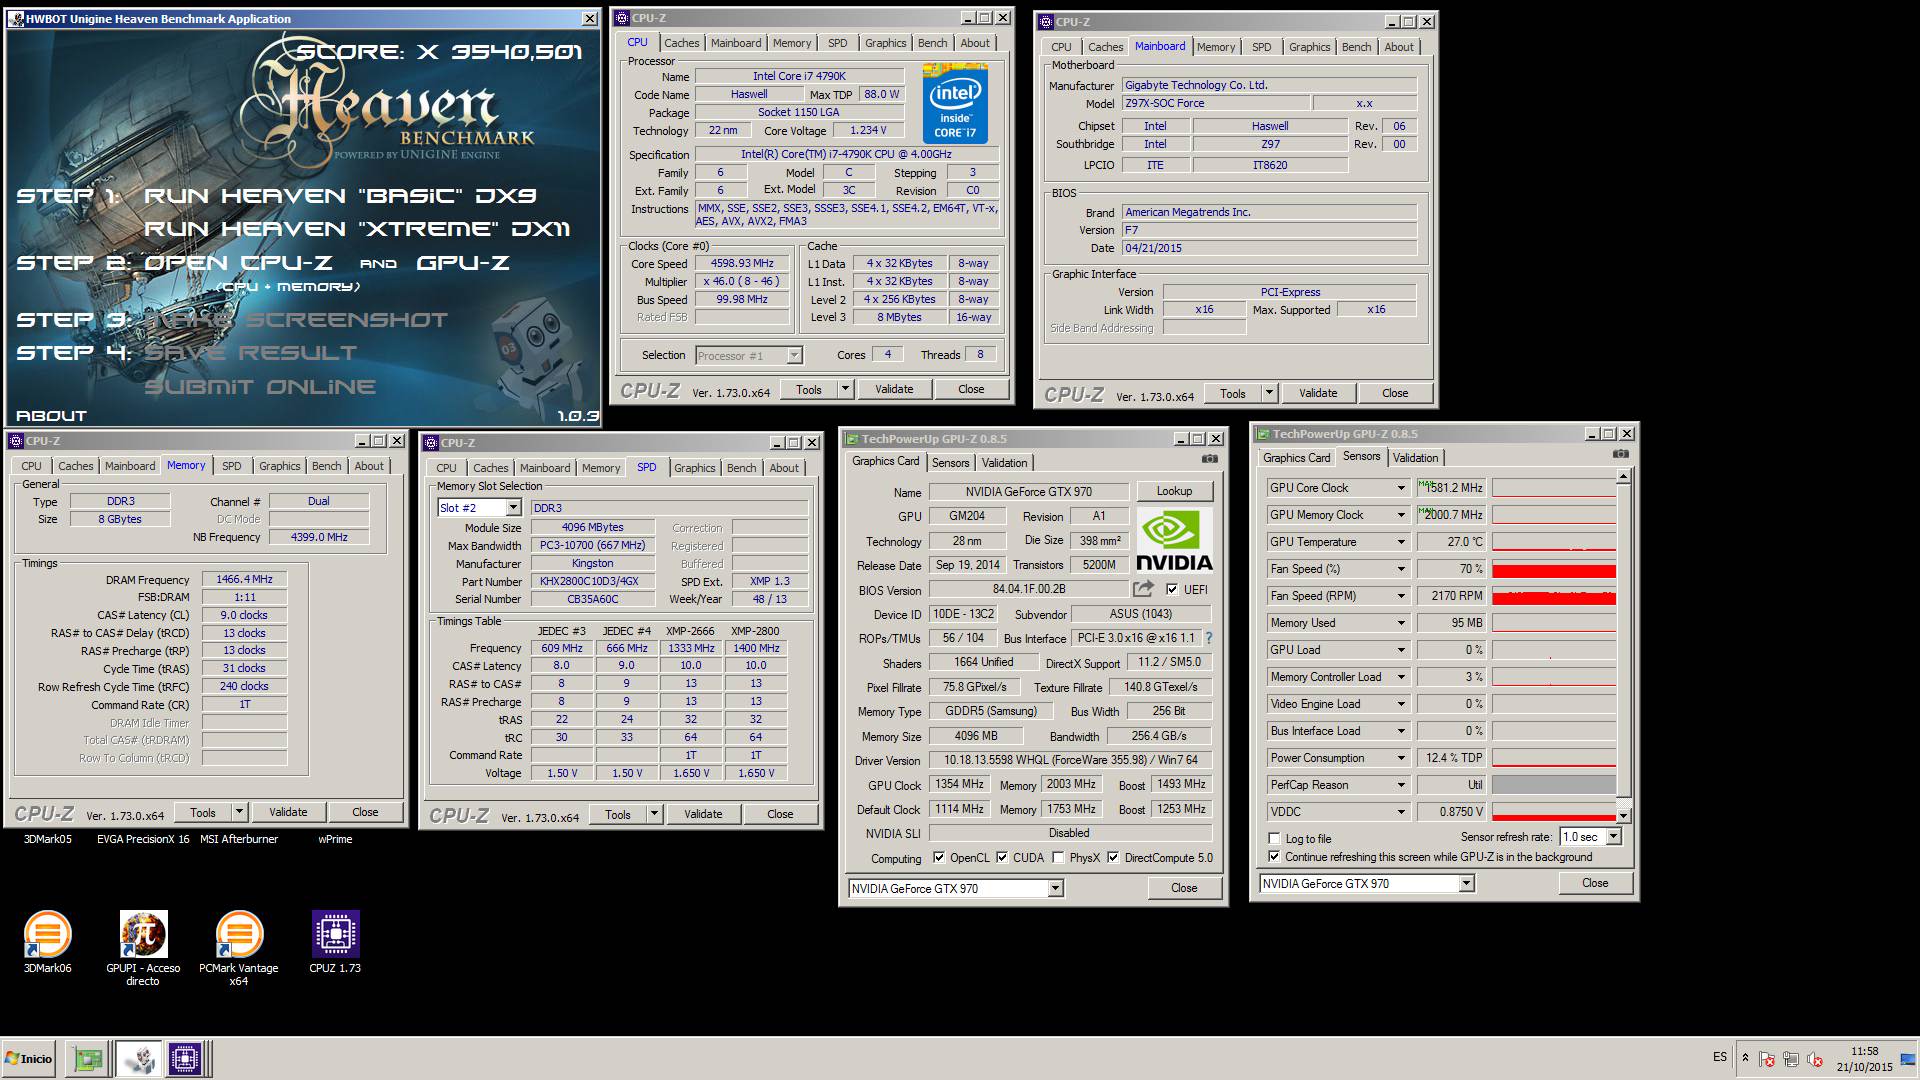Click the share BIOS icon next to BIOS Version
The image size is (1920, 1080).
[x=1143, y=589]
